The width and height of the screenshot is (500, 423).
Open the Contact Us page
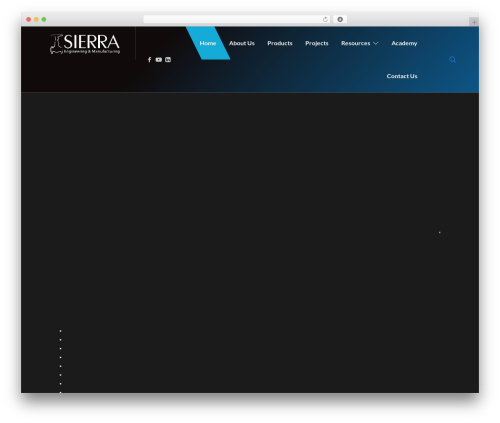pos(402,76)
